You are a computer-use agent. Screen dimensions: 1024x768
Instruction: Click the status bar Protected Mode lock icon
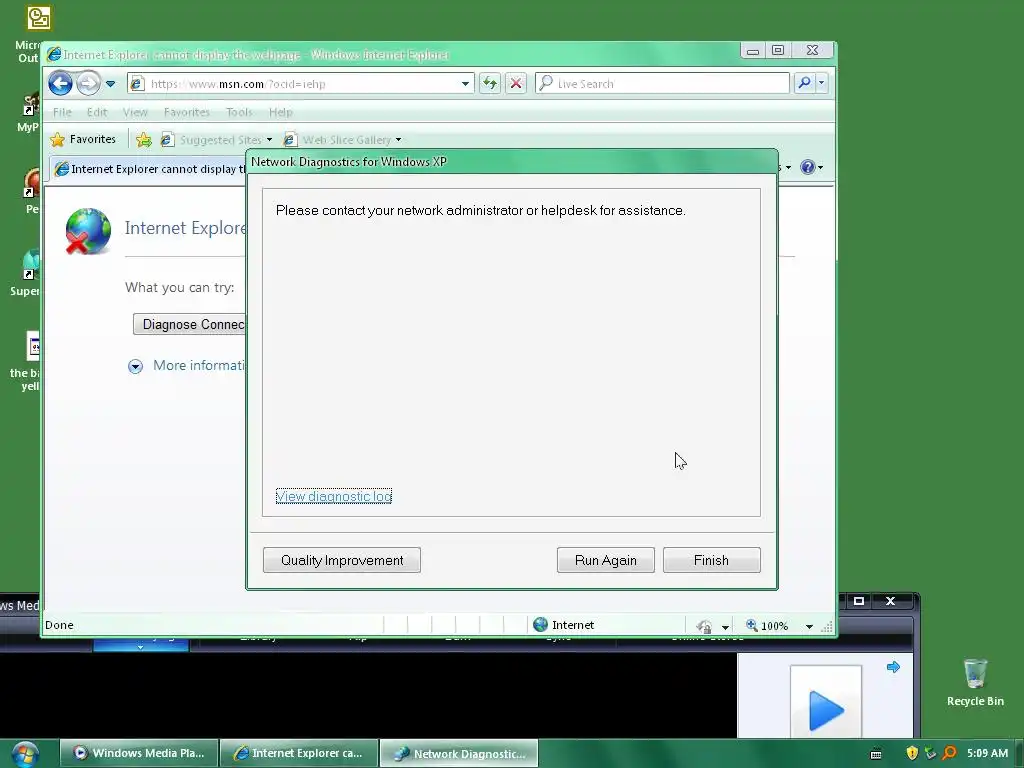(x=705, y=626)
